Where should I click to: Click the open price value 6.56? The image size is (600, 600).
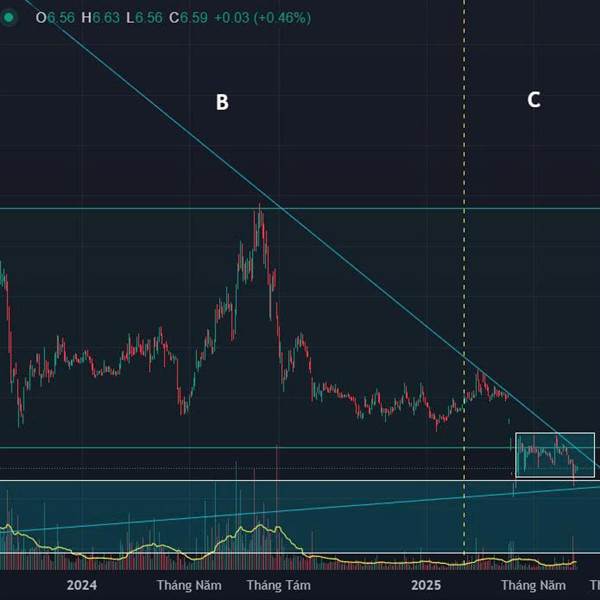[61, 18]
